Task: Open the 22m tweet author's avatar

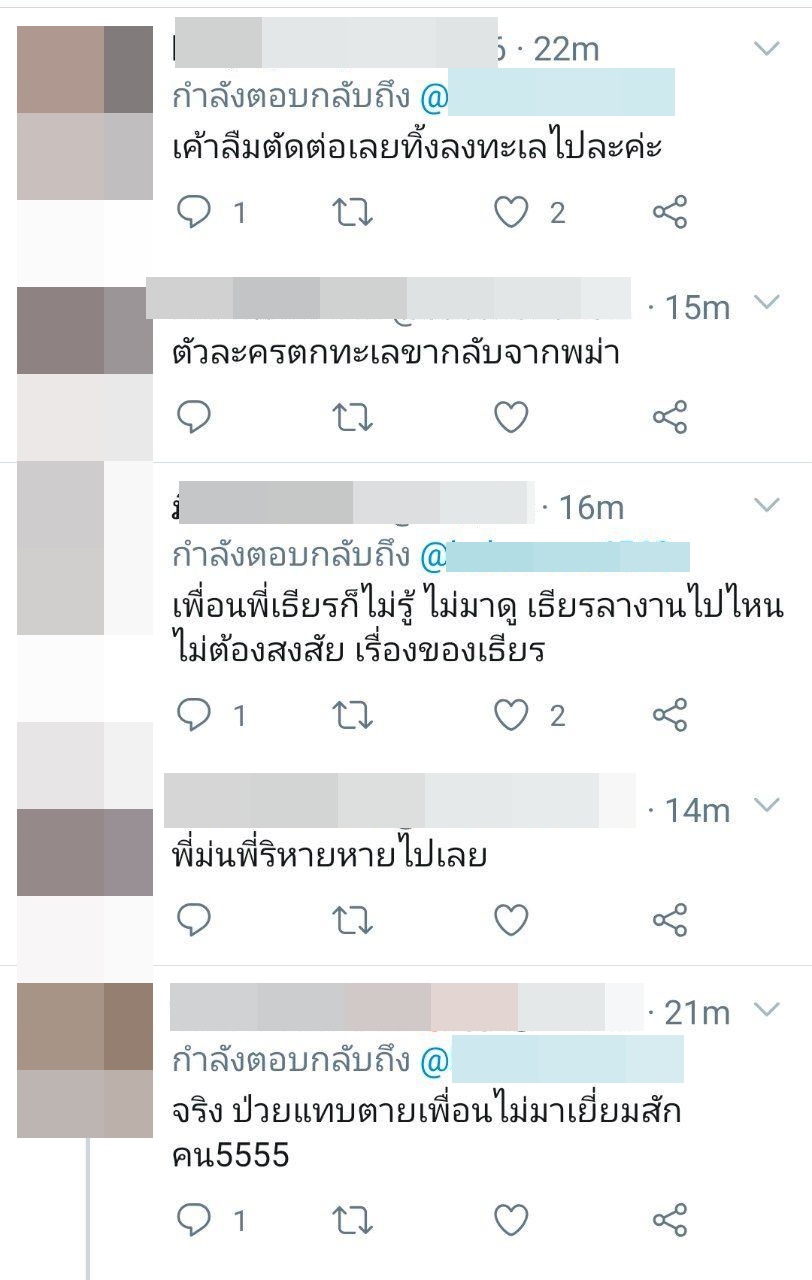Action: (x=85, y=113)
